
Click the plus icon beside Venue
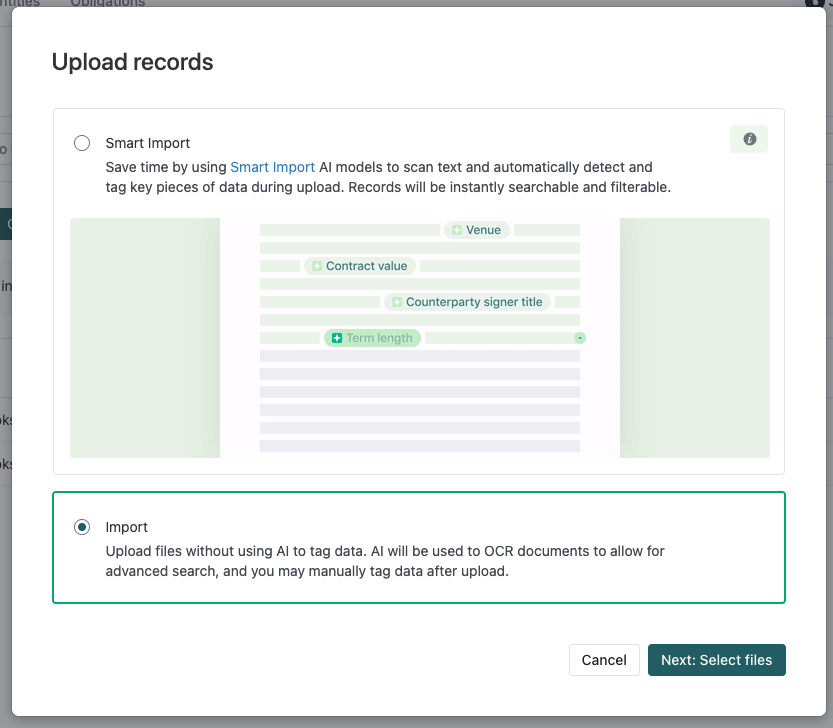point(457,230)
